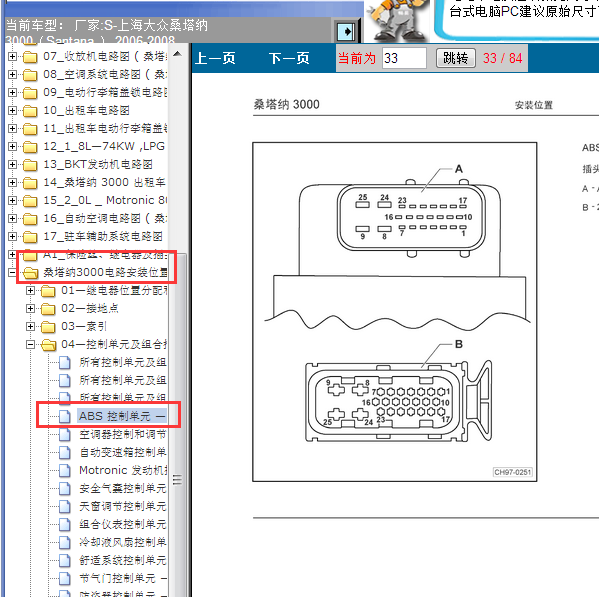Click the tree panel scrollbar grip handle

click(x=177, y=479)
